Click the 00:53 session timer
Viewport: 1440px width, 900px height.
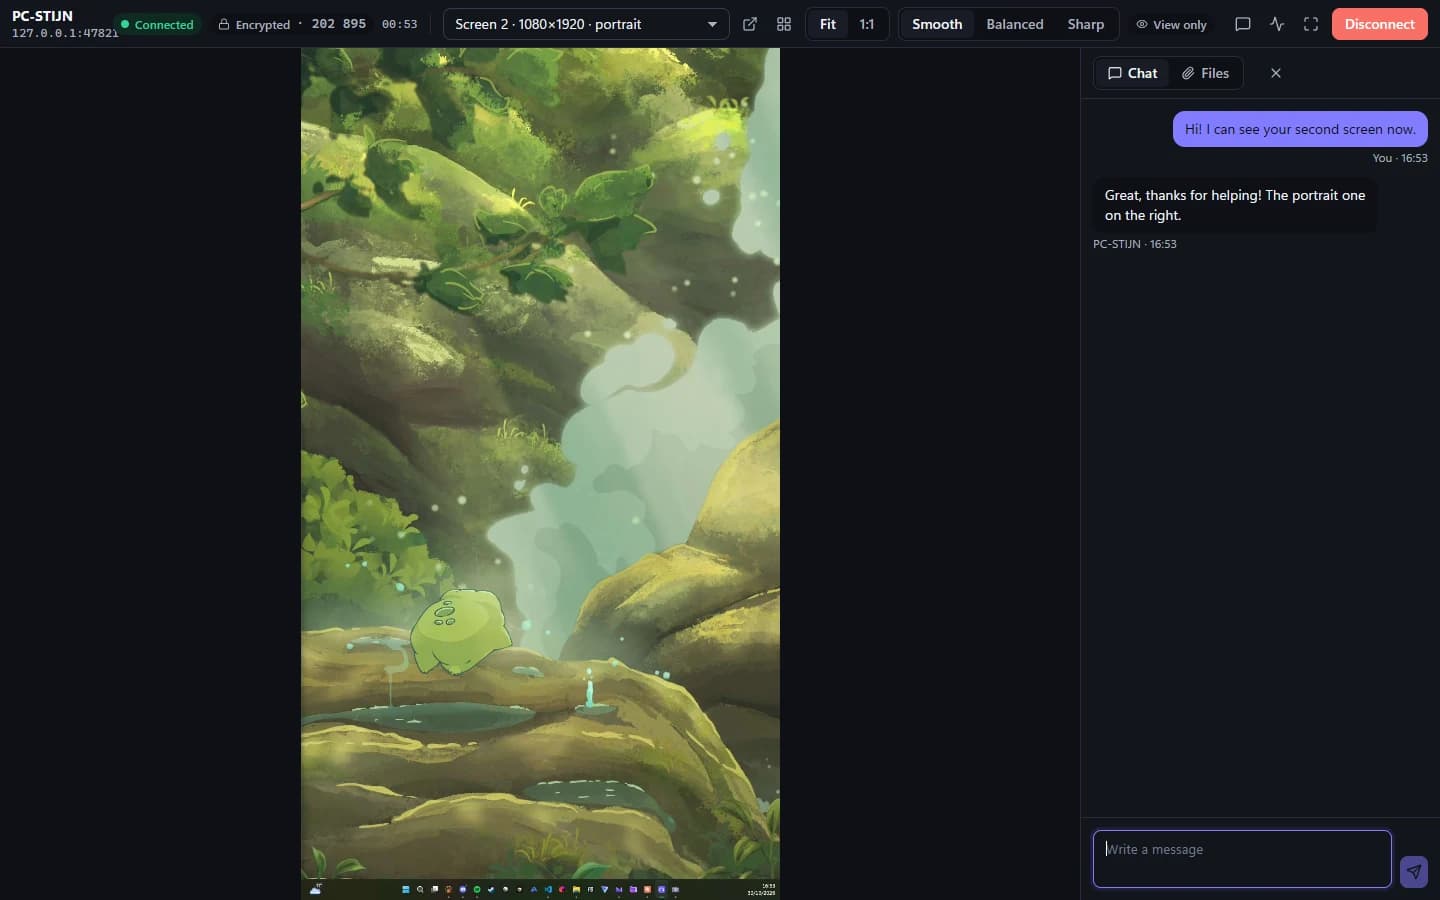[x=399, y=24]
